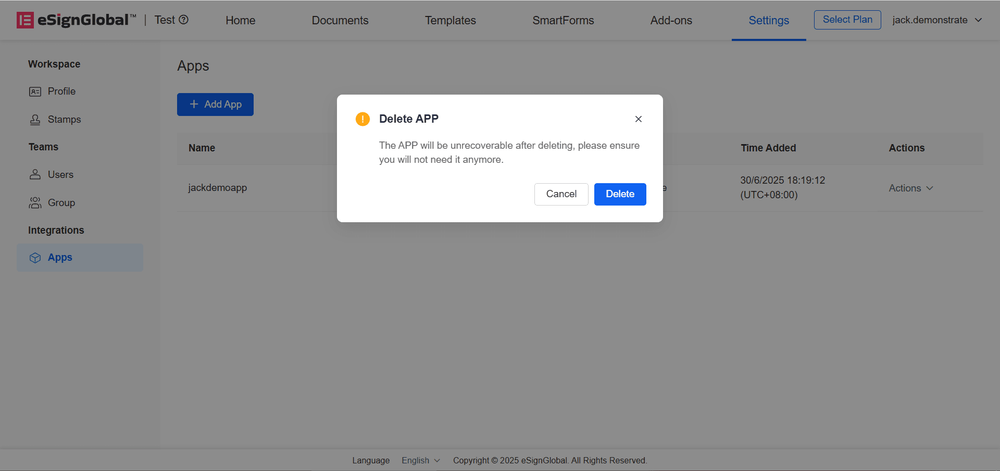Go to the SmartForms tab

tap(564, 20)
